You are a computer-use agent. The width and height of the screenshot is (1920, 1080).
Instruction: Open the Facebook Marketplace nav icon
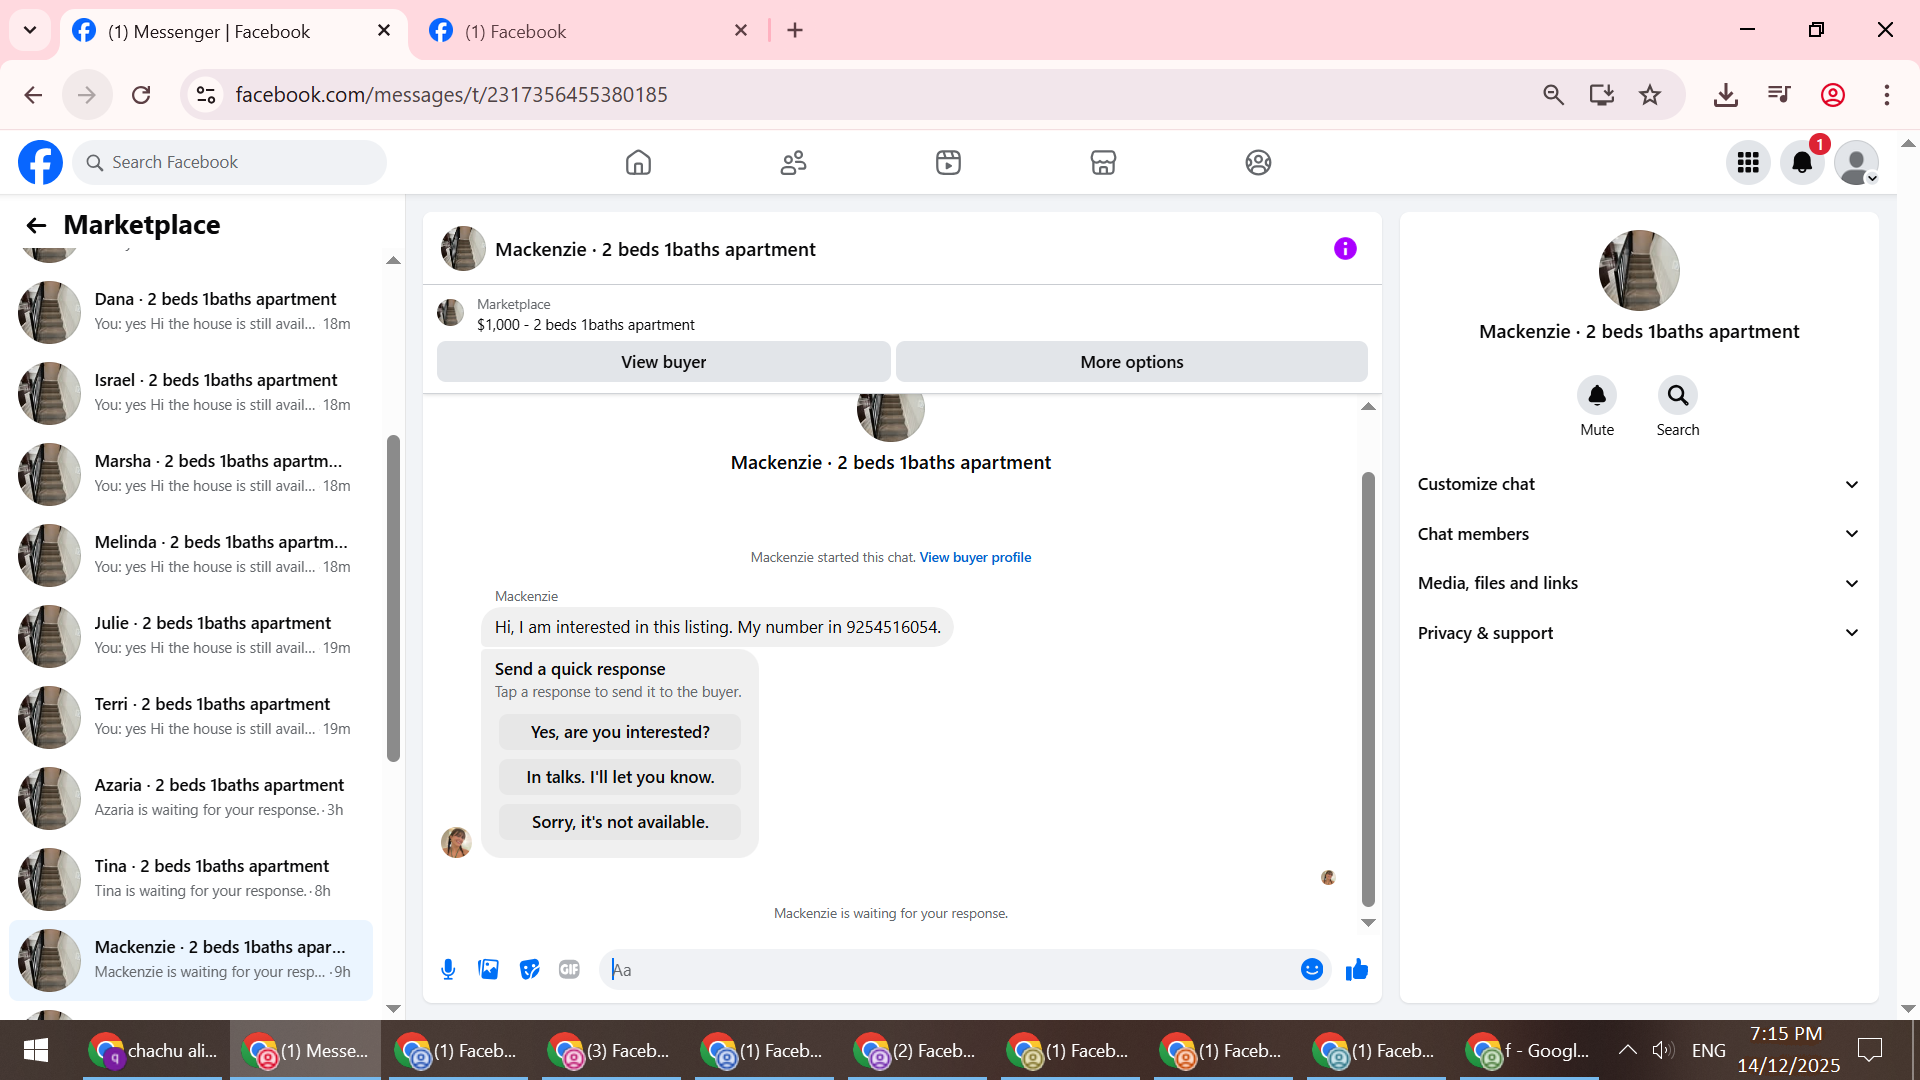(x=1103, y=162)
